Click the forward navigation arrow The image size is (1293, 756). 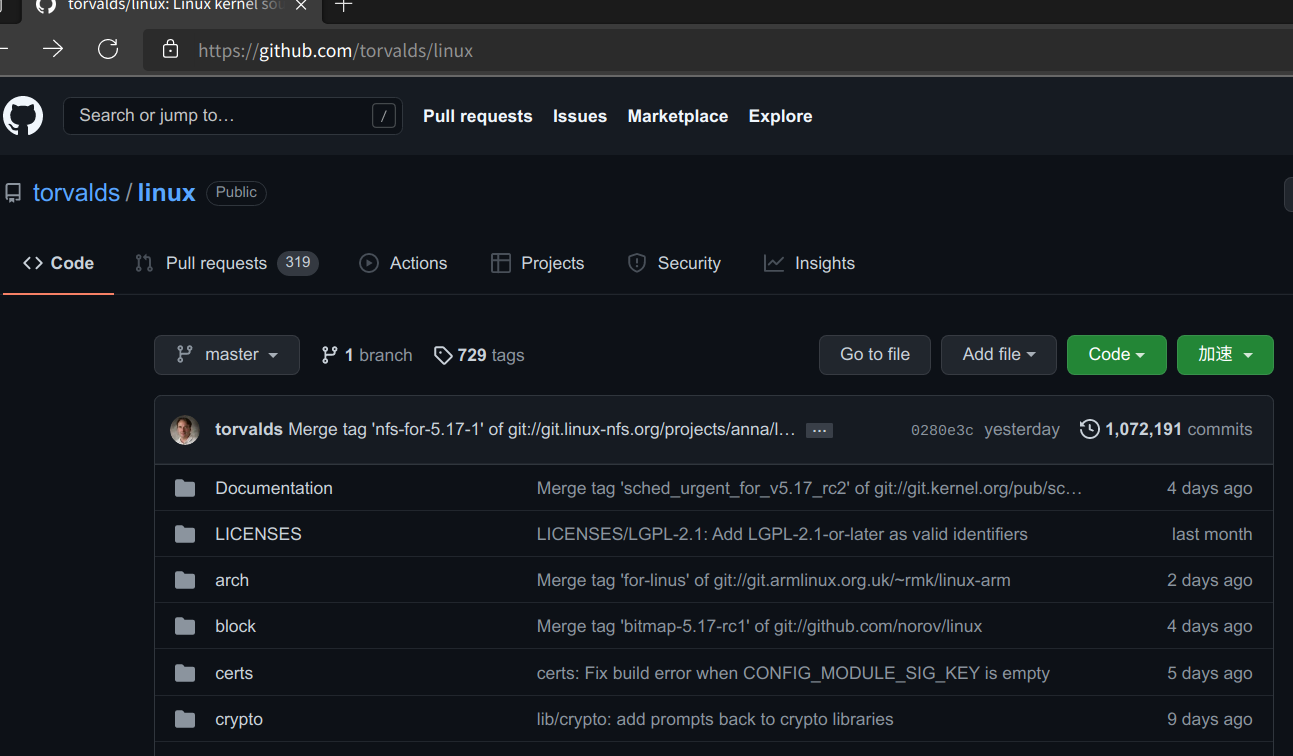click(x=53, y=49)
